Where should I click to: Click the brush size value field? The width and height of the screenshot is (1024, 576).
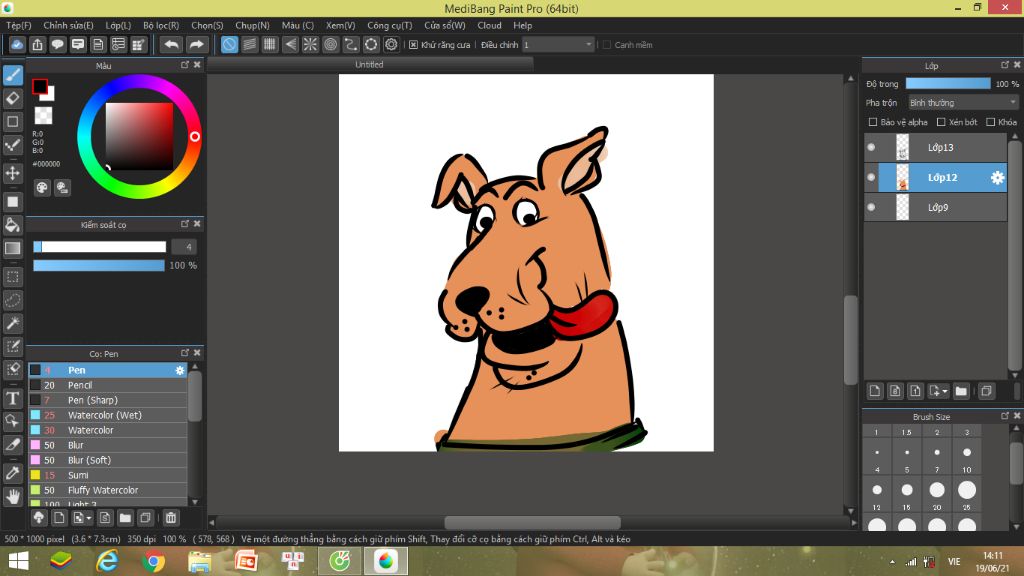click(184, 247)
